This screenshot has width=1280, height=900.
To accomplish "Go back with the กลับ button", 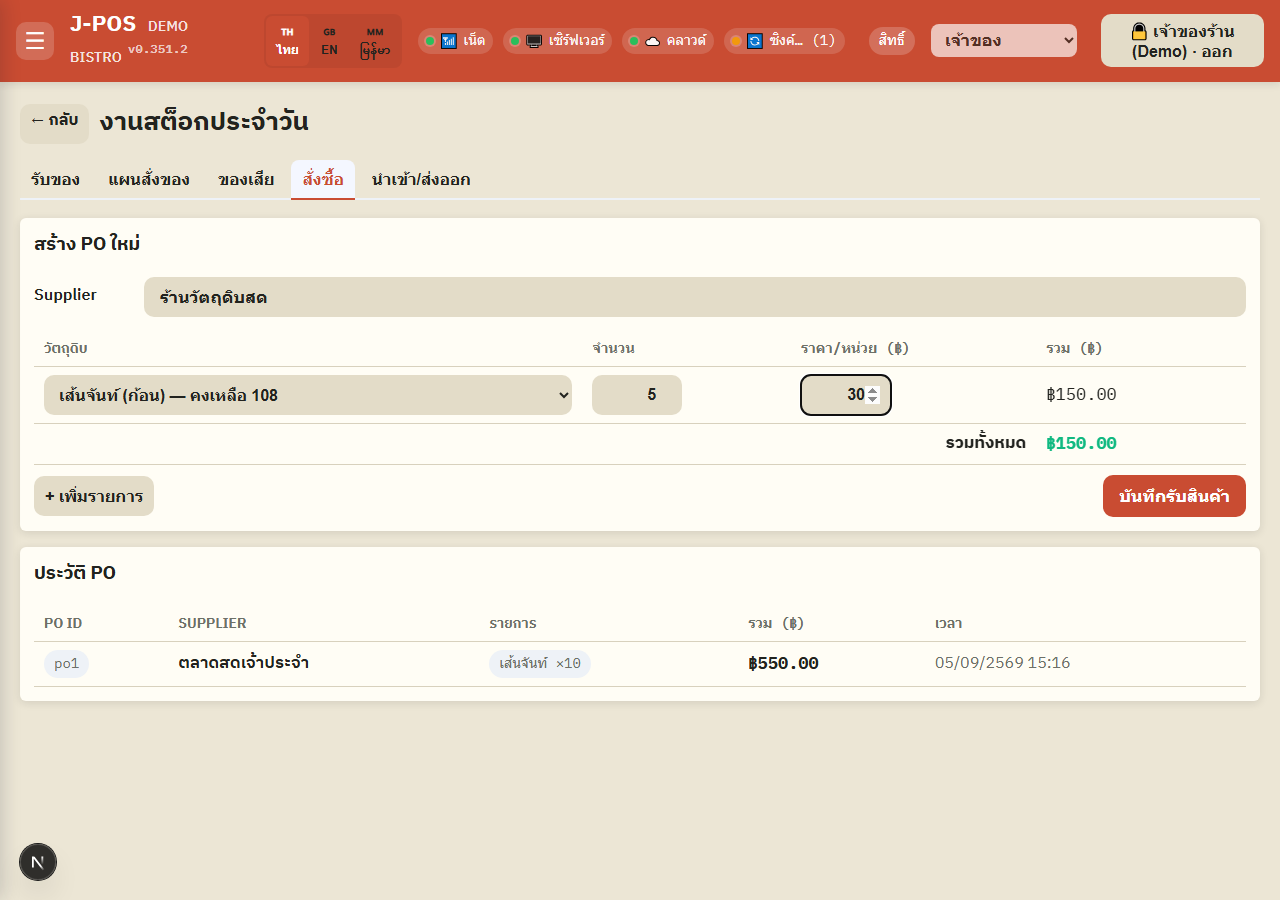I will pos(54,123).
